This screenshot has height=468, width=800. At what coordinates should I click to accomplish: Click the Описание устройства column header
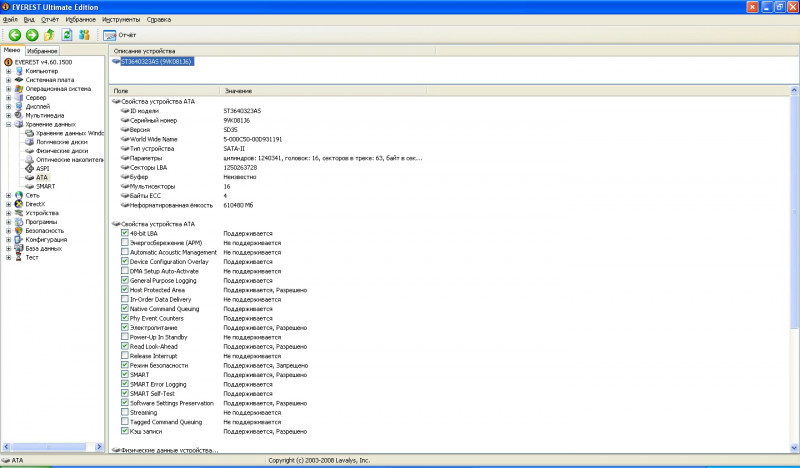[272, 51]
